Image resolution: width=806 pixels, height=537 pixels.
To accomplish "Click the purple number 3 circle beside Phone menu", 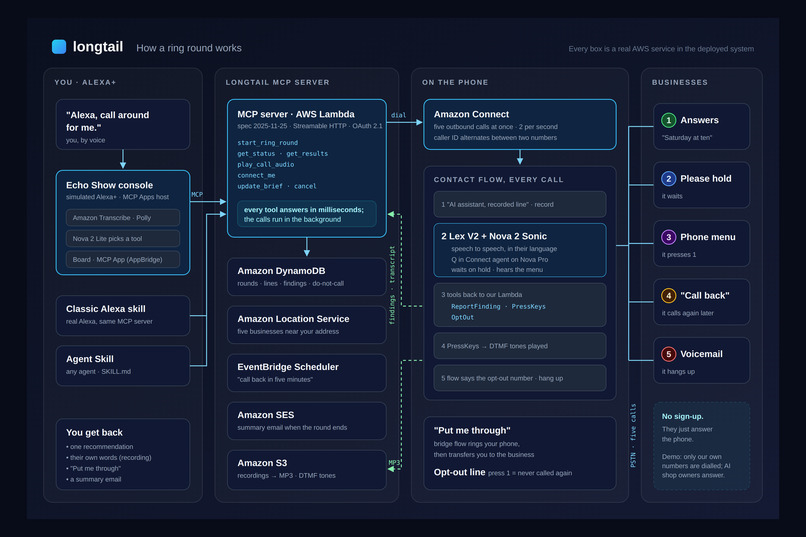I will 668,237.
